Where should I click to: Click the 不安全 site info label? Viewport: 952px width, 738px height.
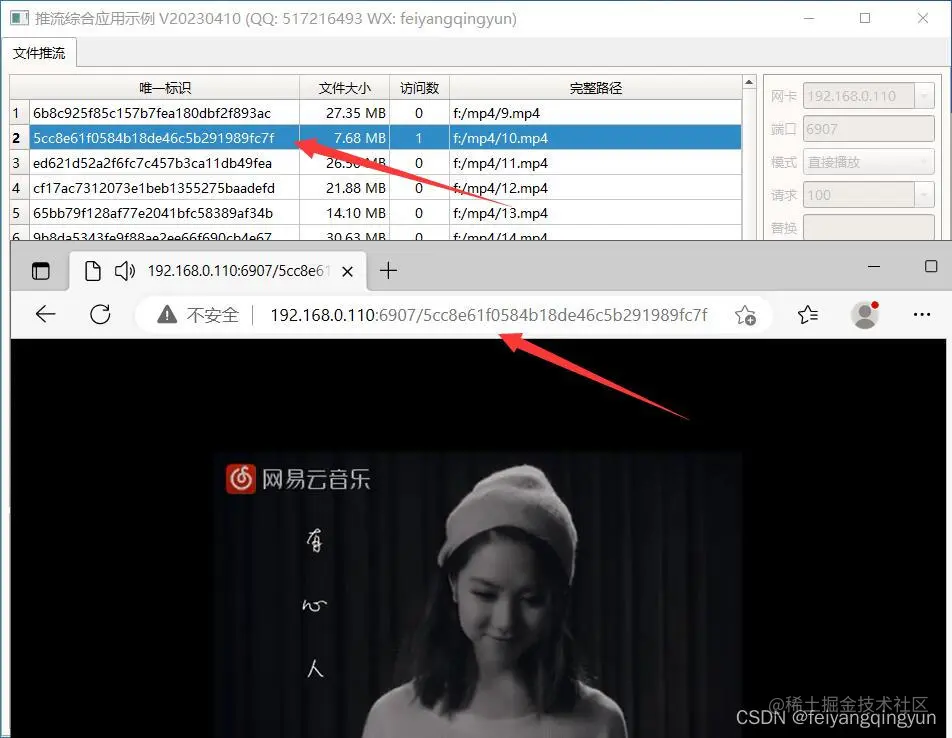coord(212,315)
